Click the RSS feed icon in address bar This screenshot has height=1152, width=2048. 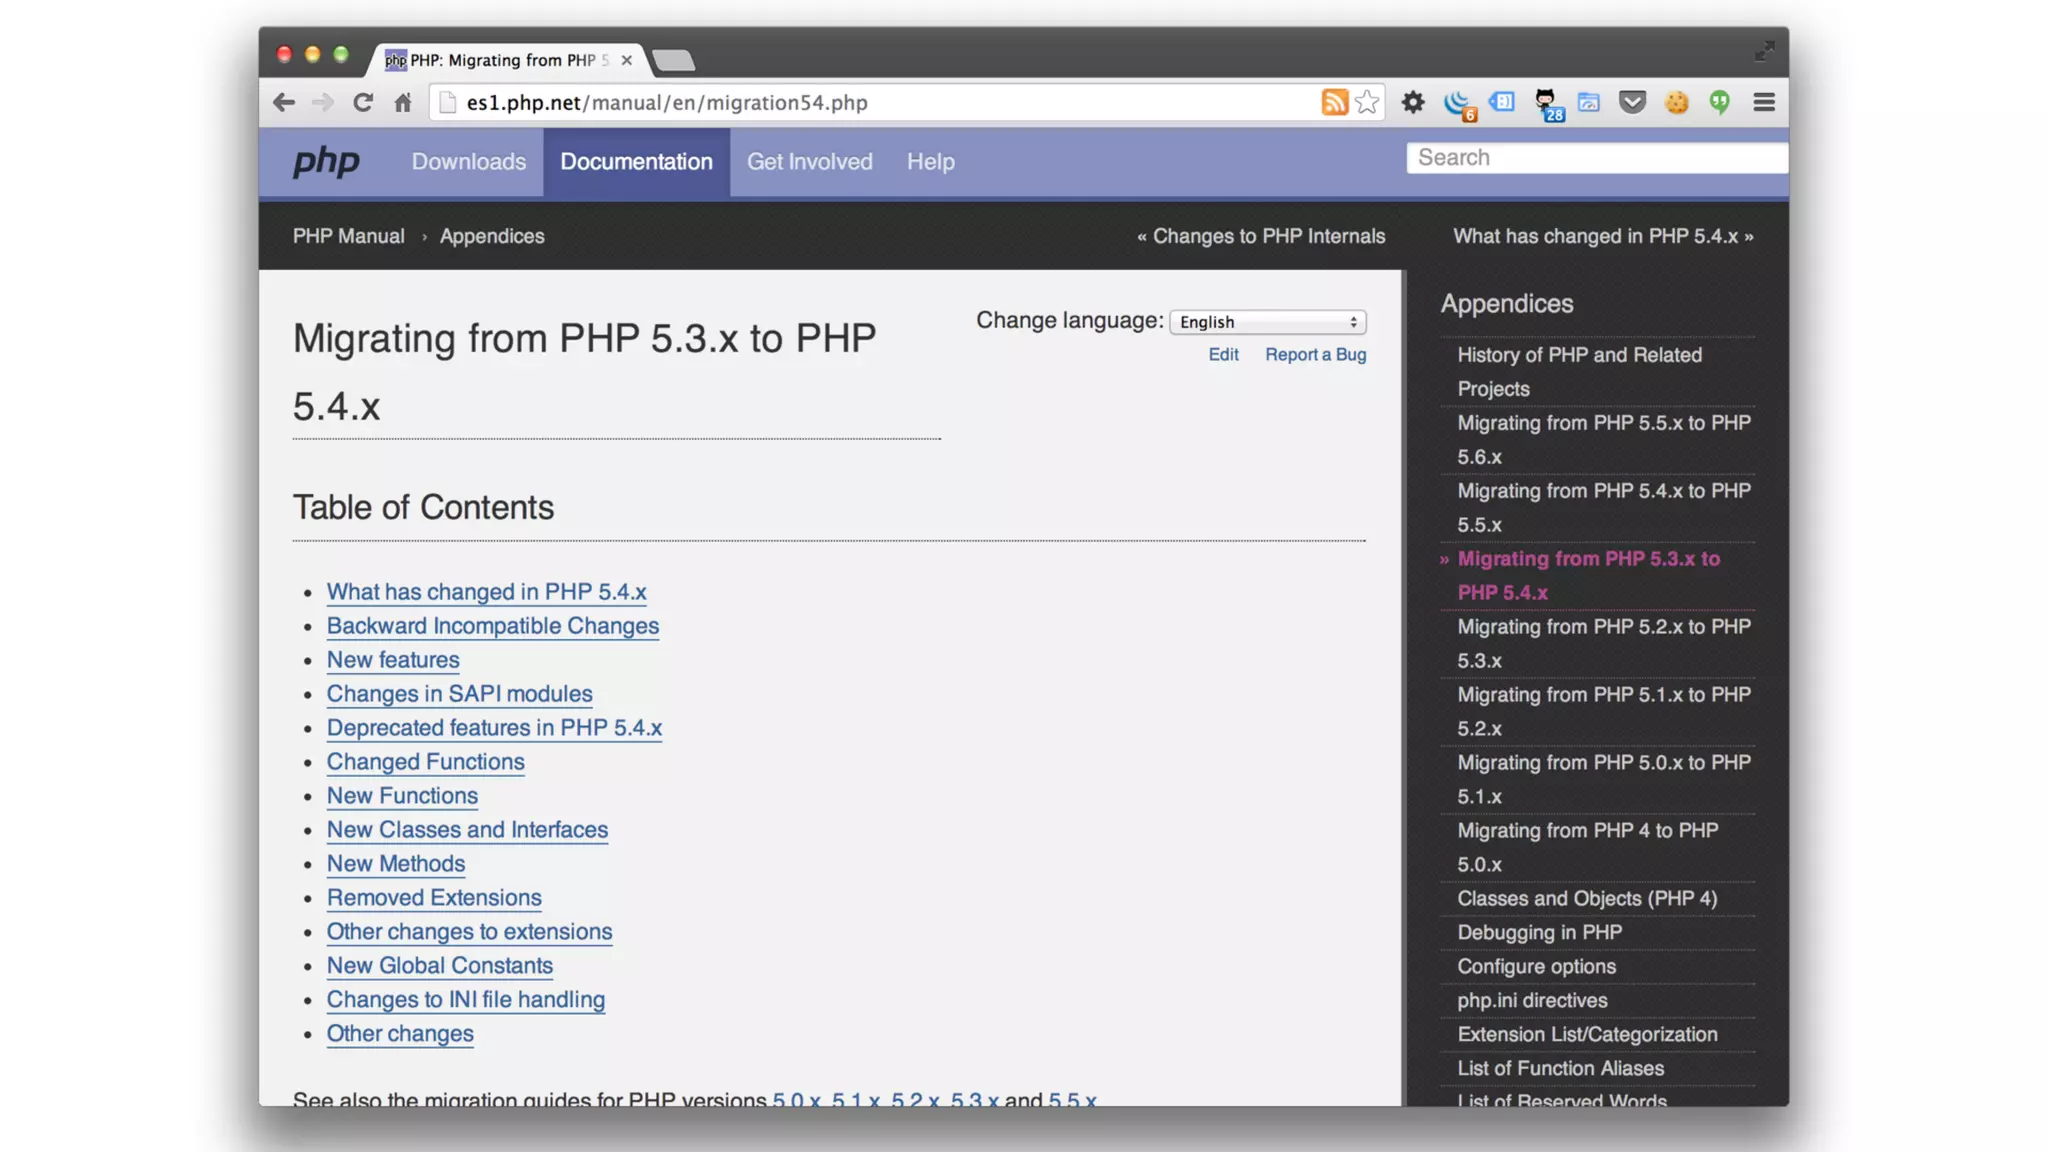coord(1334,102)
